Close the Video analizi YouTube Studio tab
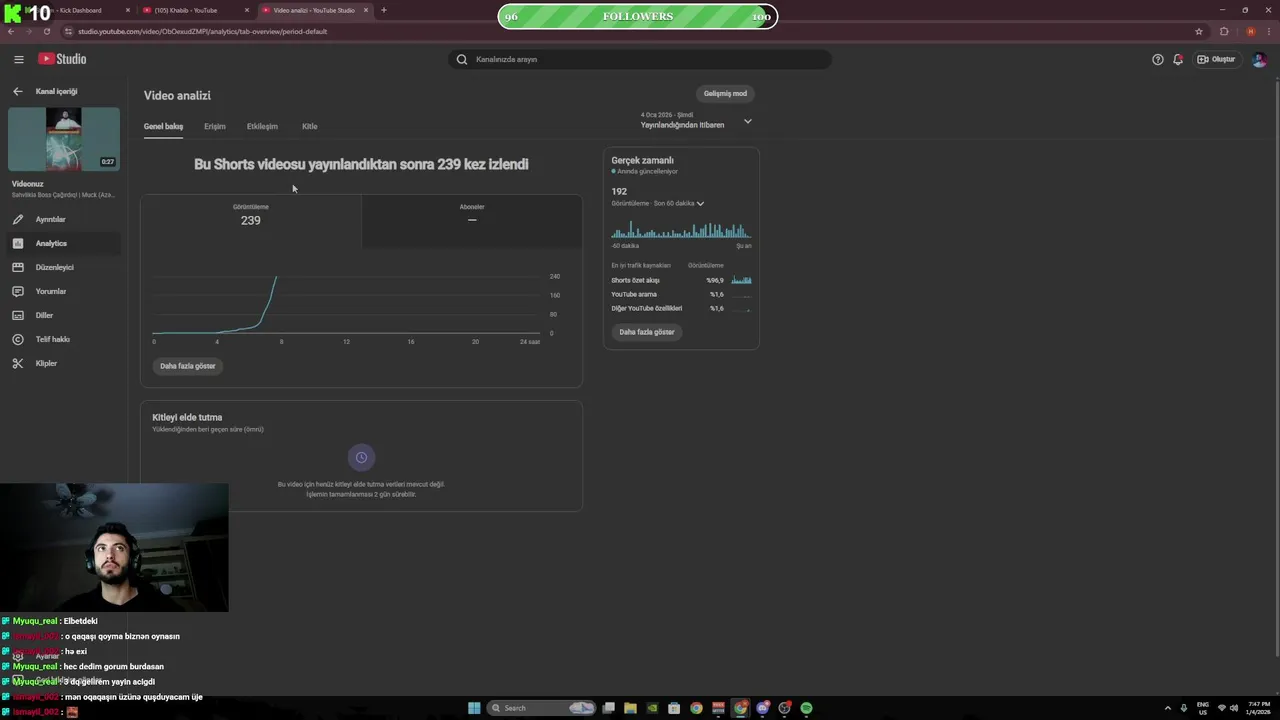This screenshot has height=720, width=1280. coord(366,10)
